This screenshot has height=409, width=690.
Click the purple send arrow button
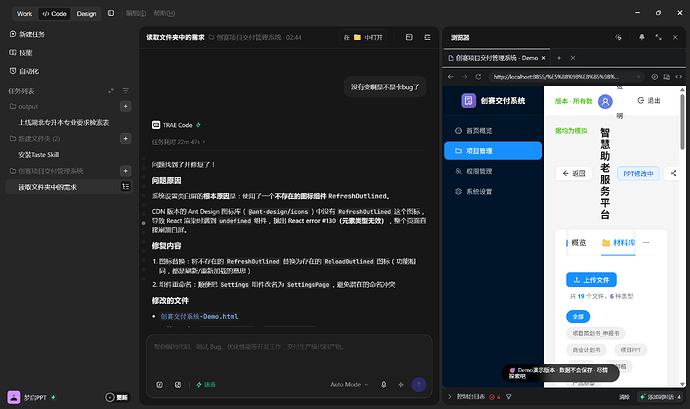pos(418,384)
